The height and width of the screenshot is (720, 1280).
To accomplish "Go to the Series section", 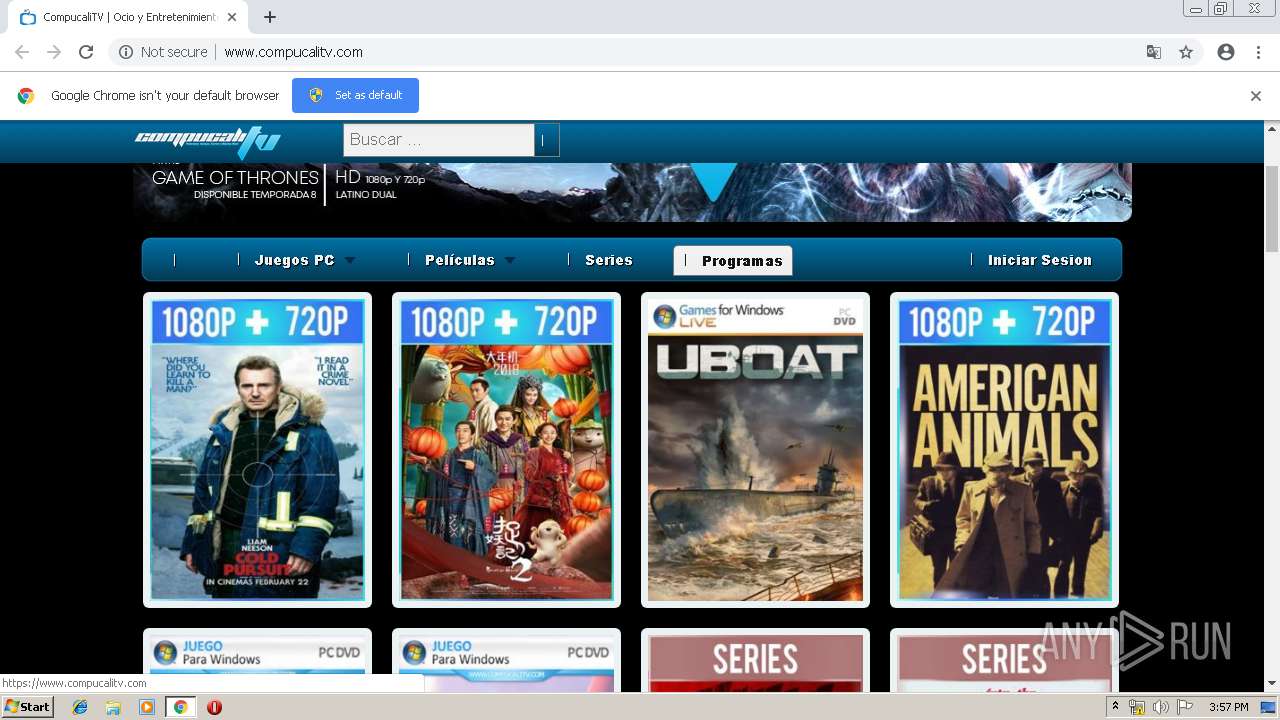I will click(x=608, y=260).
